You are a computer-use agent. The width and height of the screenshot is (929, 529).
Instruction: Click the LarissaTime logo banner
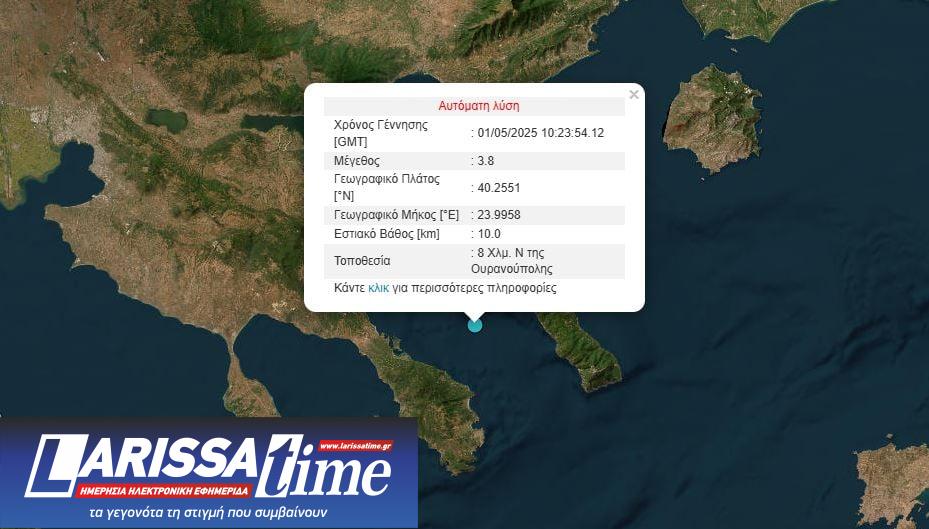coord(208,470)
